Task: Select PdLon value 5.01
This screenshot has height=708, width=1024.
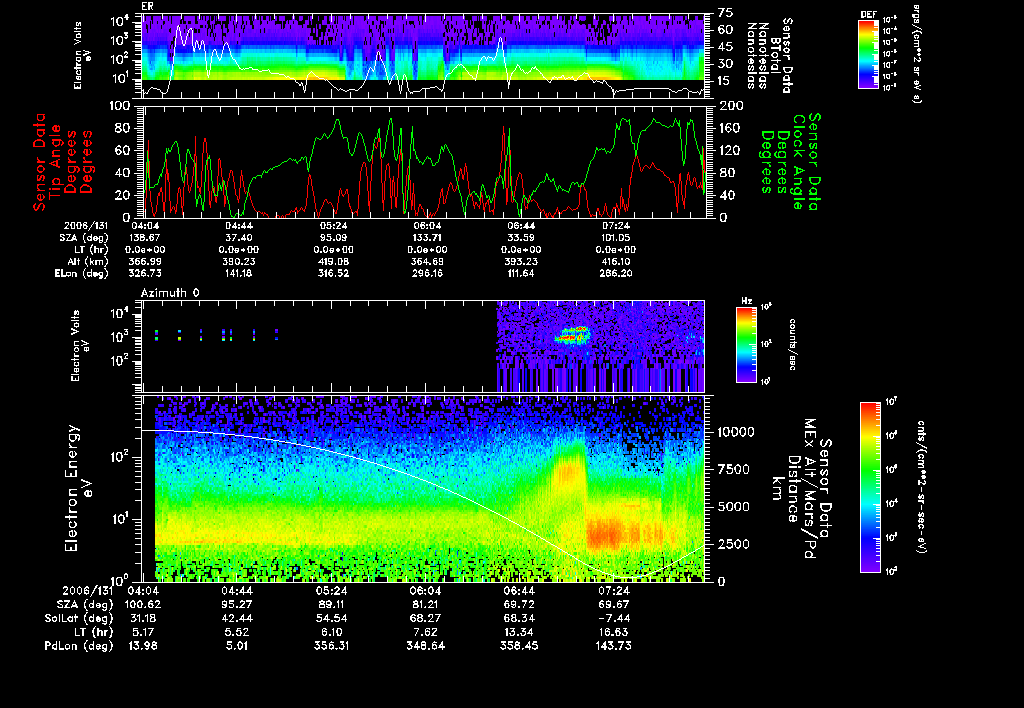Action: click(x=236, y=646)
